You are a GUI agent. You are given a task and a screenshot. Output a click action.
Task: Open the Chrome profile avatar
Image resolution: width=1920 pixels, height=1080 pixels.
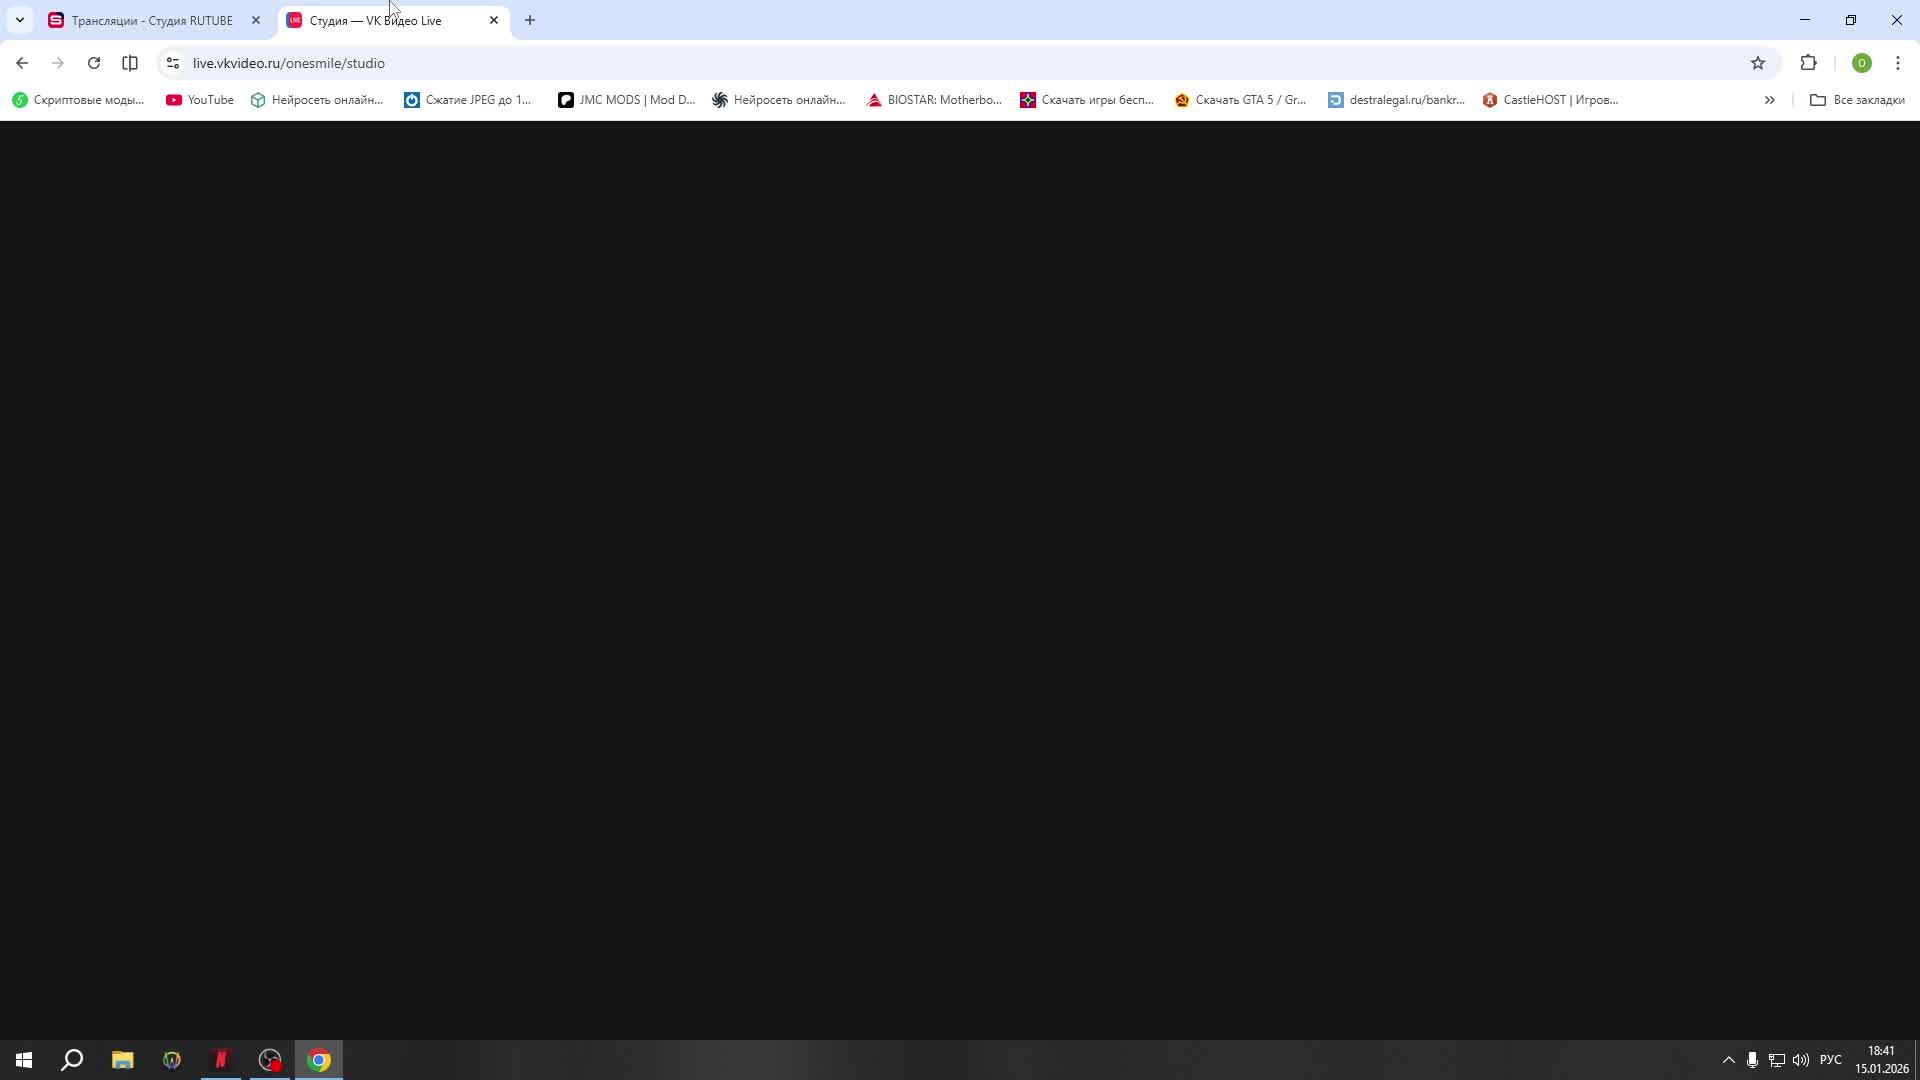pyautogui.click(x=1861, y=63)
